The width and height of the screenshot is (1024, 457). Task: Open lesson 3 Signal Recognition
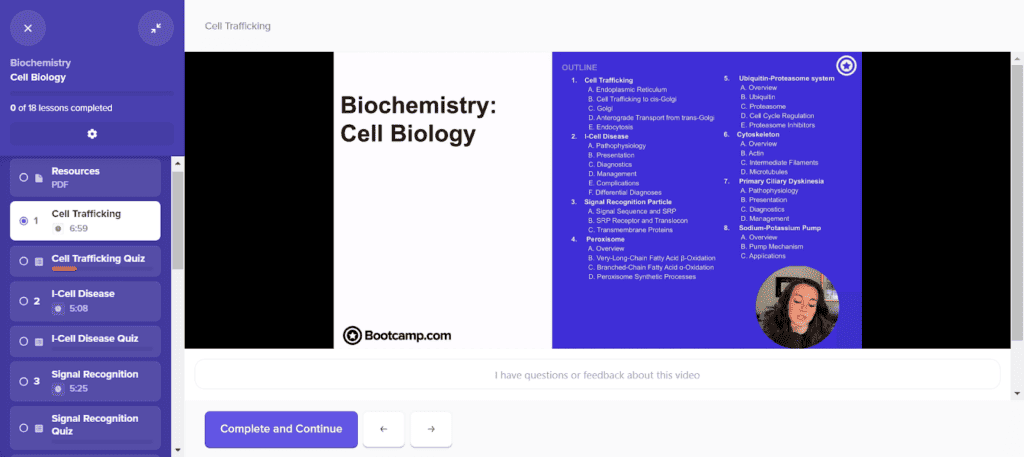pyautogui.click(x=86, y=381)
